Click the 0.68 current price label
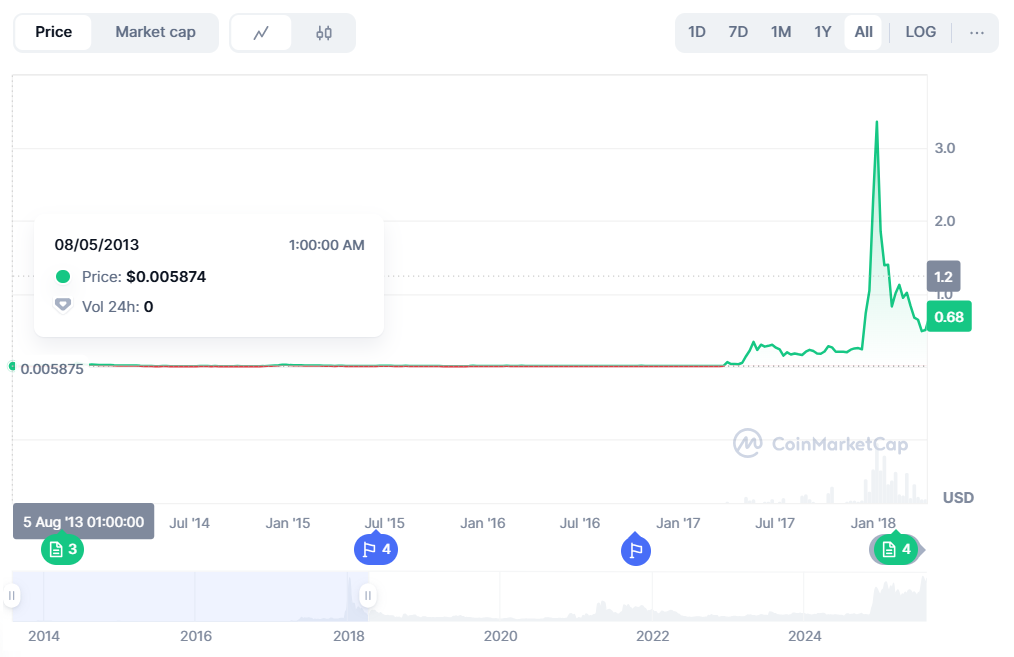Viewport: 1014px width, 657px height. (x=949, y=317)
